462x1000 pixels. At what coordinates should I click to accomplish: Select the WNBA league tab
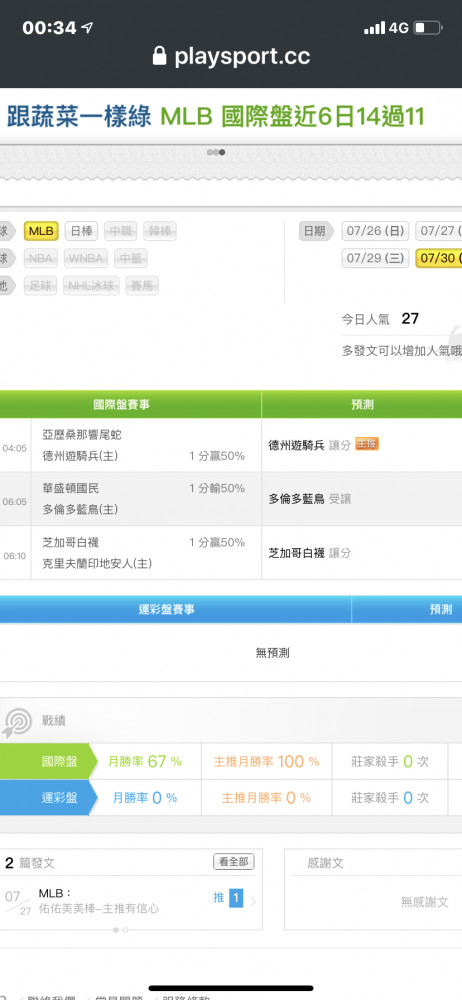(x=86, y=258)
